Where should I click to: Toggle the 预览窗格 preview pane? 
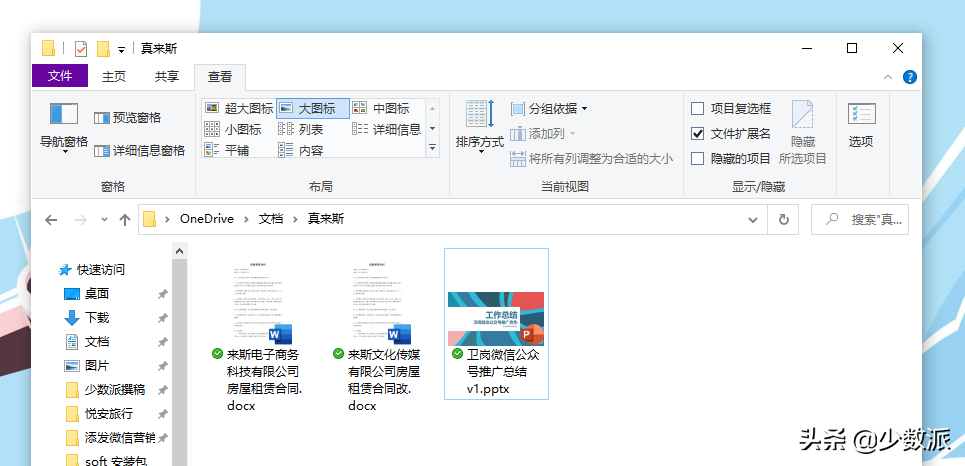pos(127,118)
